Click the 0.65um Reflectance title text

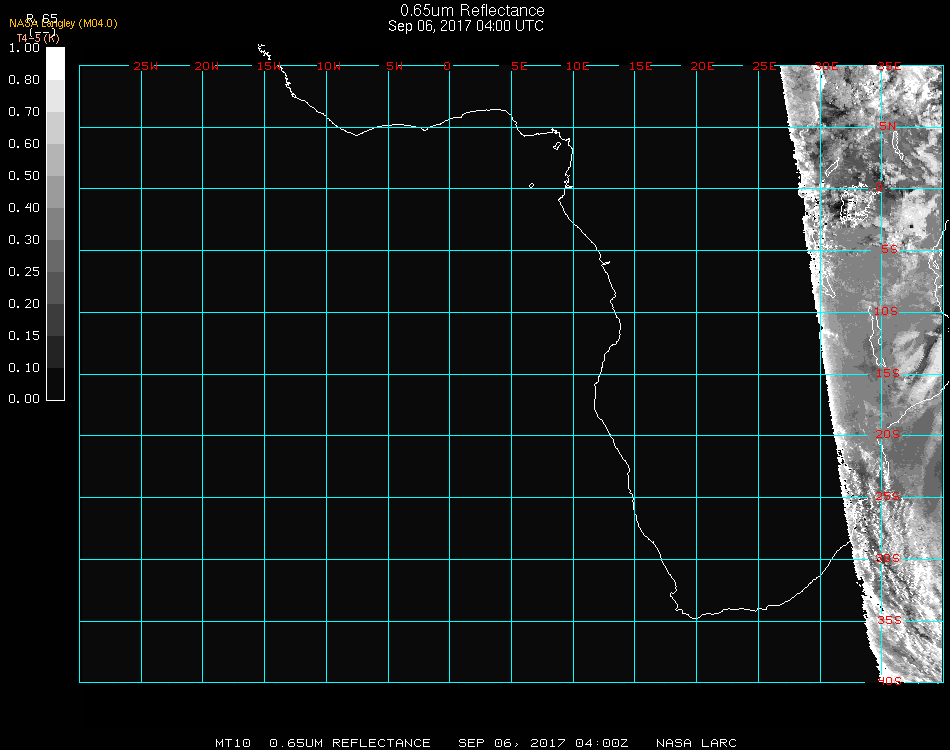[x=472, y=11]
